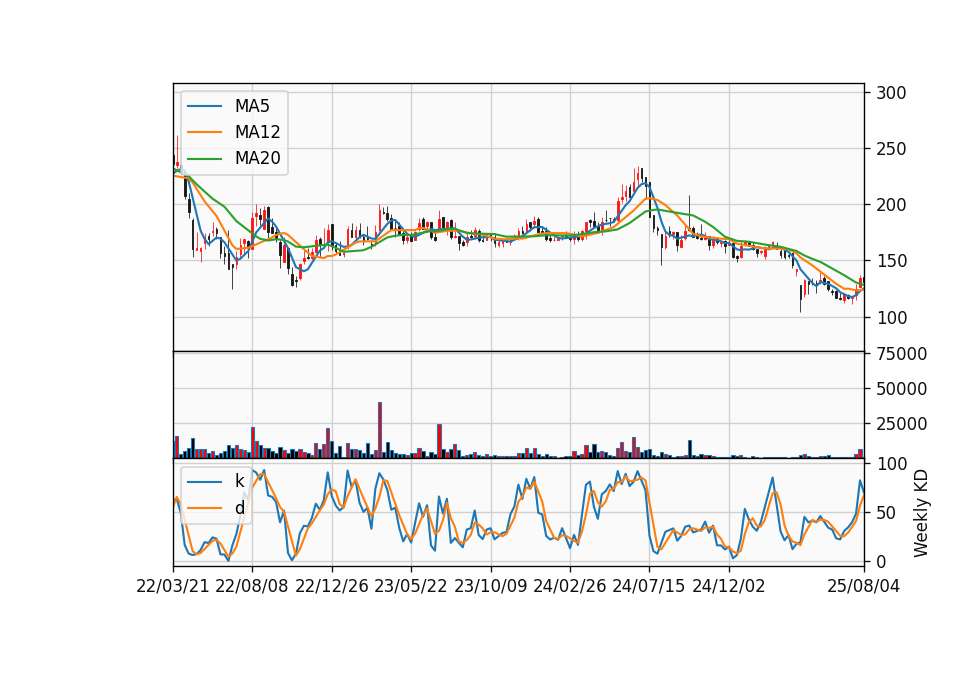Click the 250 price axis label
Viewport: 960px width, 690px height.
point(891,149)
